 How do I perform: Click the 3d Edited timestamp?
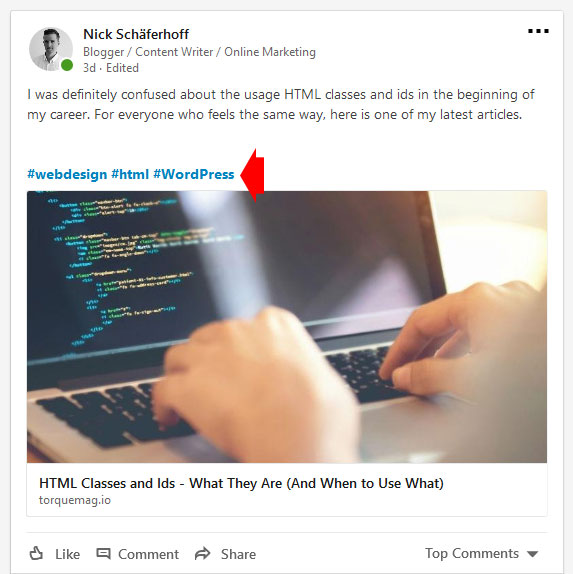[111, 68]
